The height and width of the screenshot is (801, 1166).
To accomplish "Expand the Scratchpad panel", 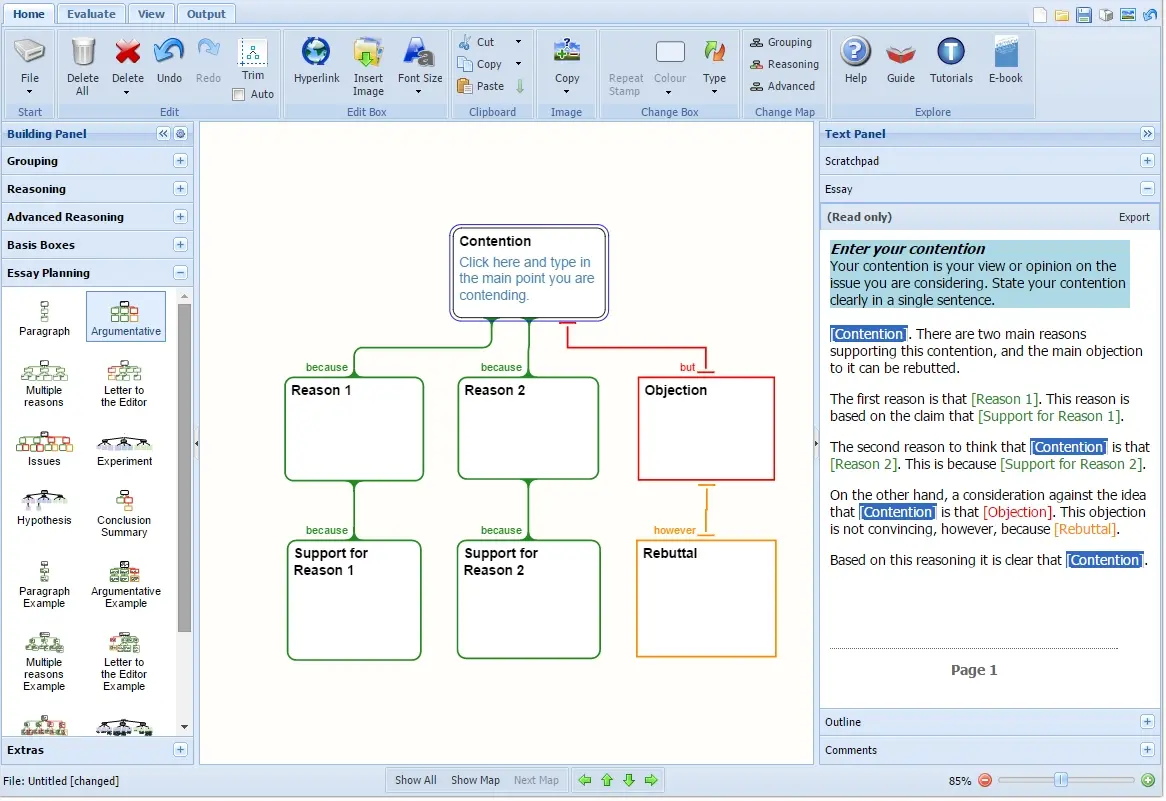I will pos(1147,161).
